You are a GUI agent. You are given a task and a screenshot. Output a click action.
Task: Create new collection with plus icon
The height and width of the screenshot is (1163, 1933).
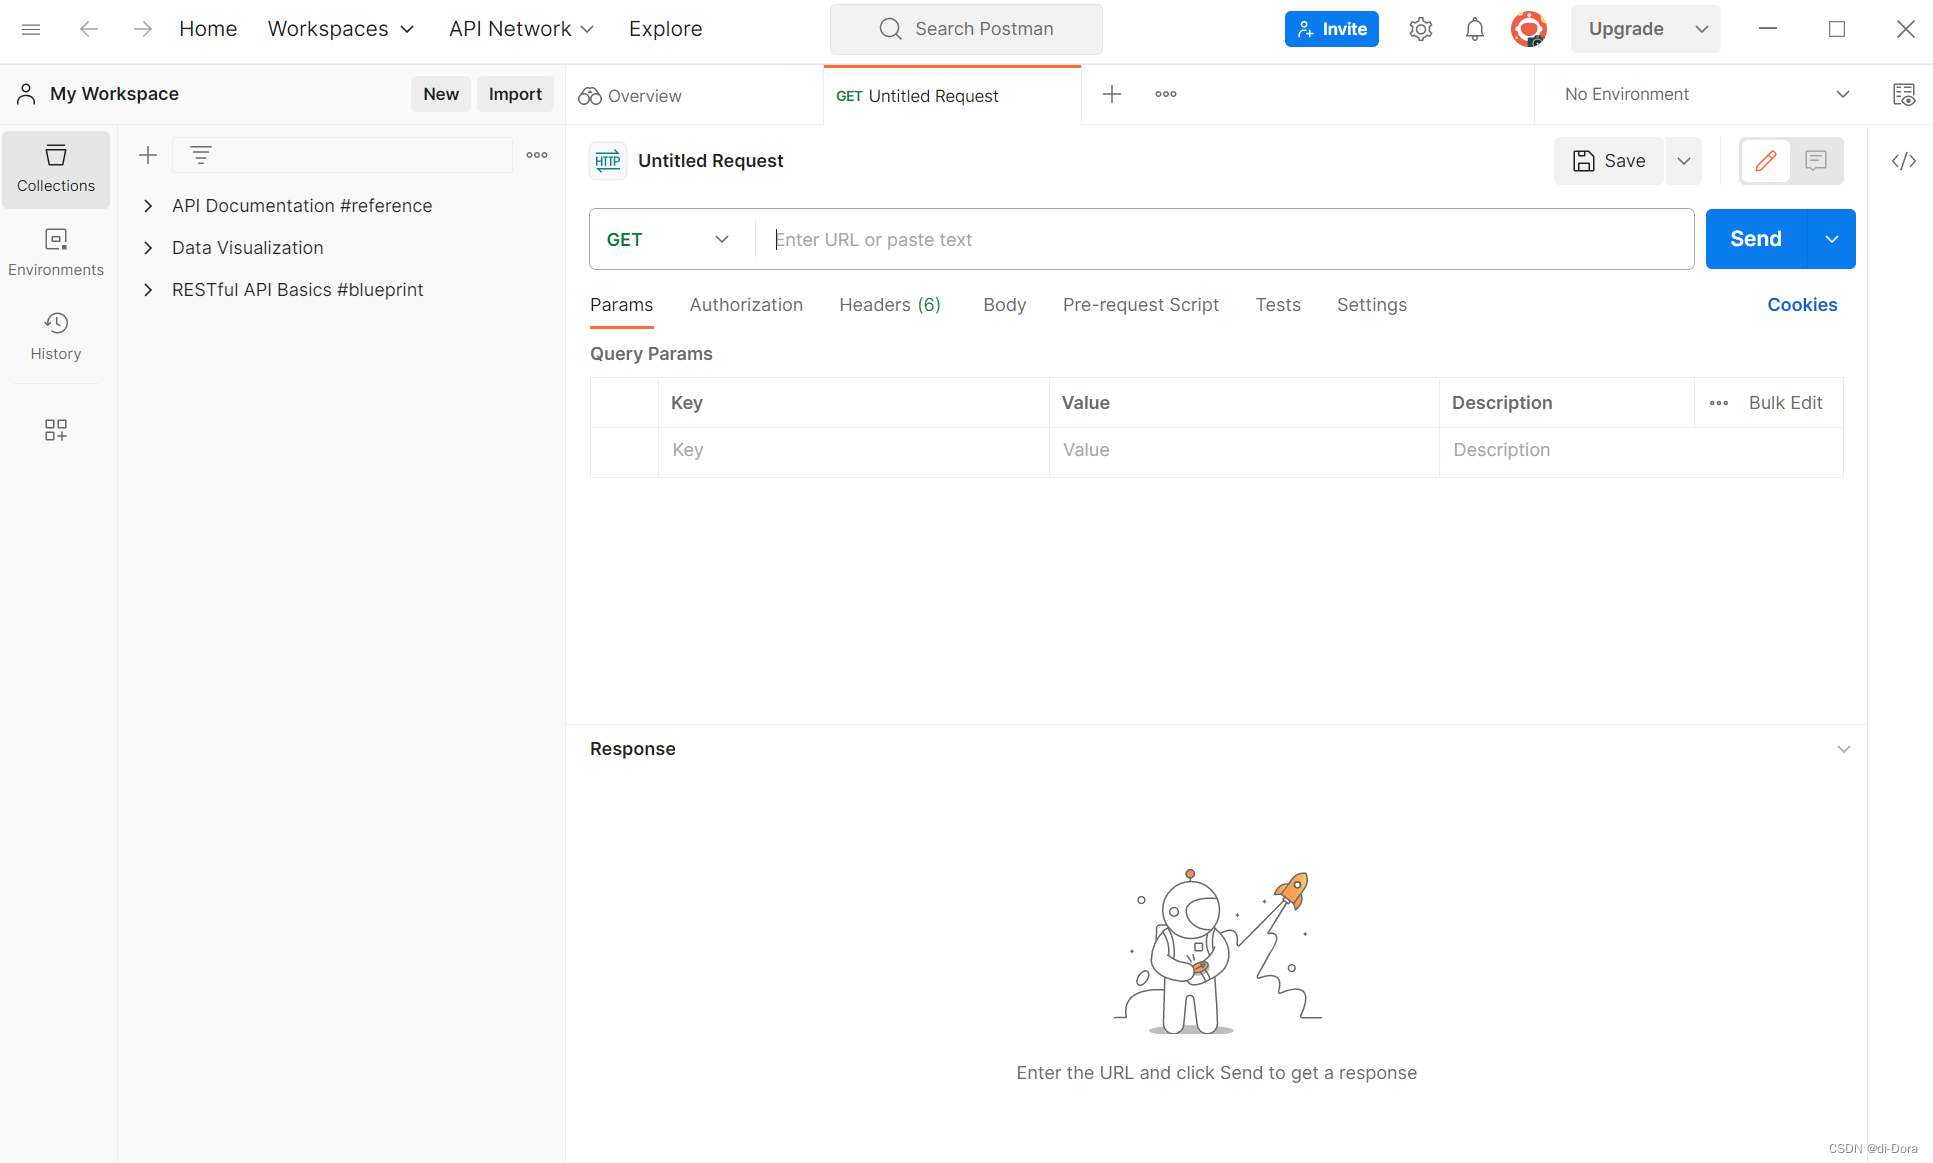(148, 155)
